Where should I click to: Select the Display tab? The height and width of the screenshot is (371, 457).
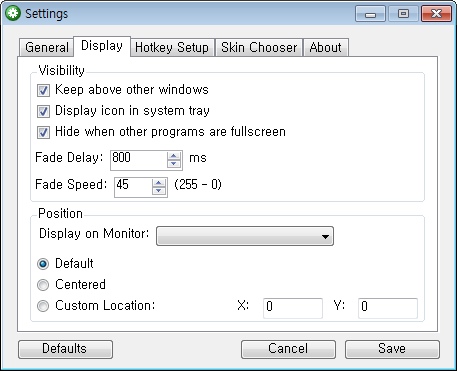[x=102, y=46]
